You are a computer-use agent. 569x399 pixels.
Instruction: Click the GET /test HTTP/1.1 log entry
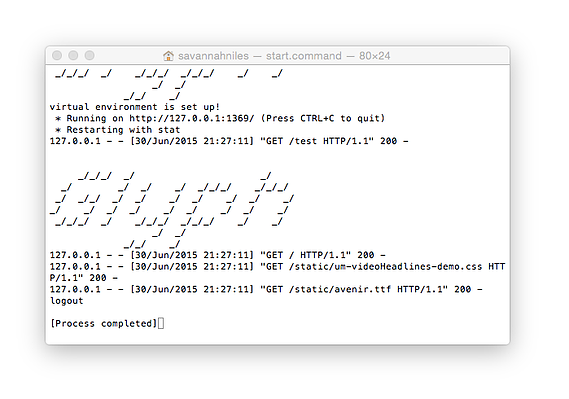click(229, 141)
